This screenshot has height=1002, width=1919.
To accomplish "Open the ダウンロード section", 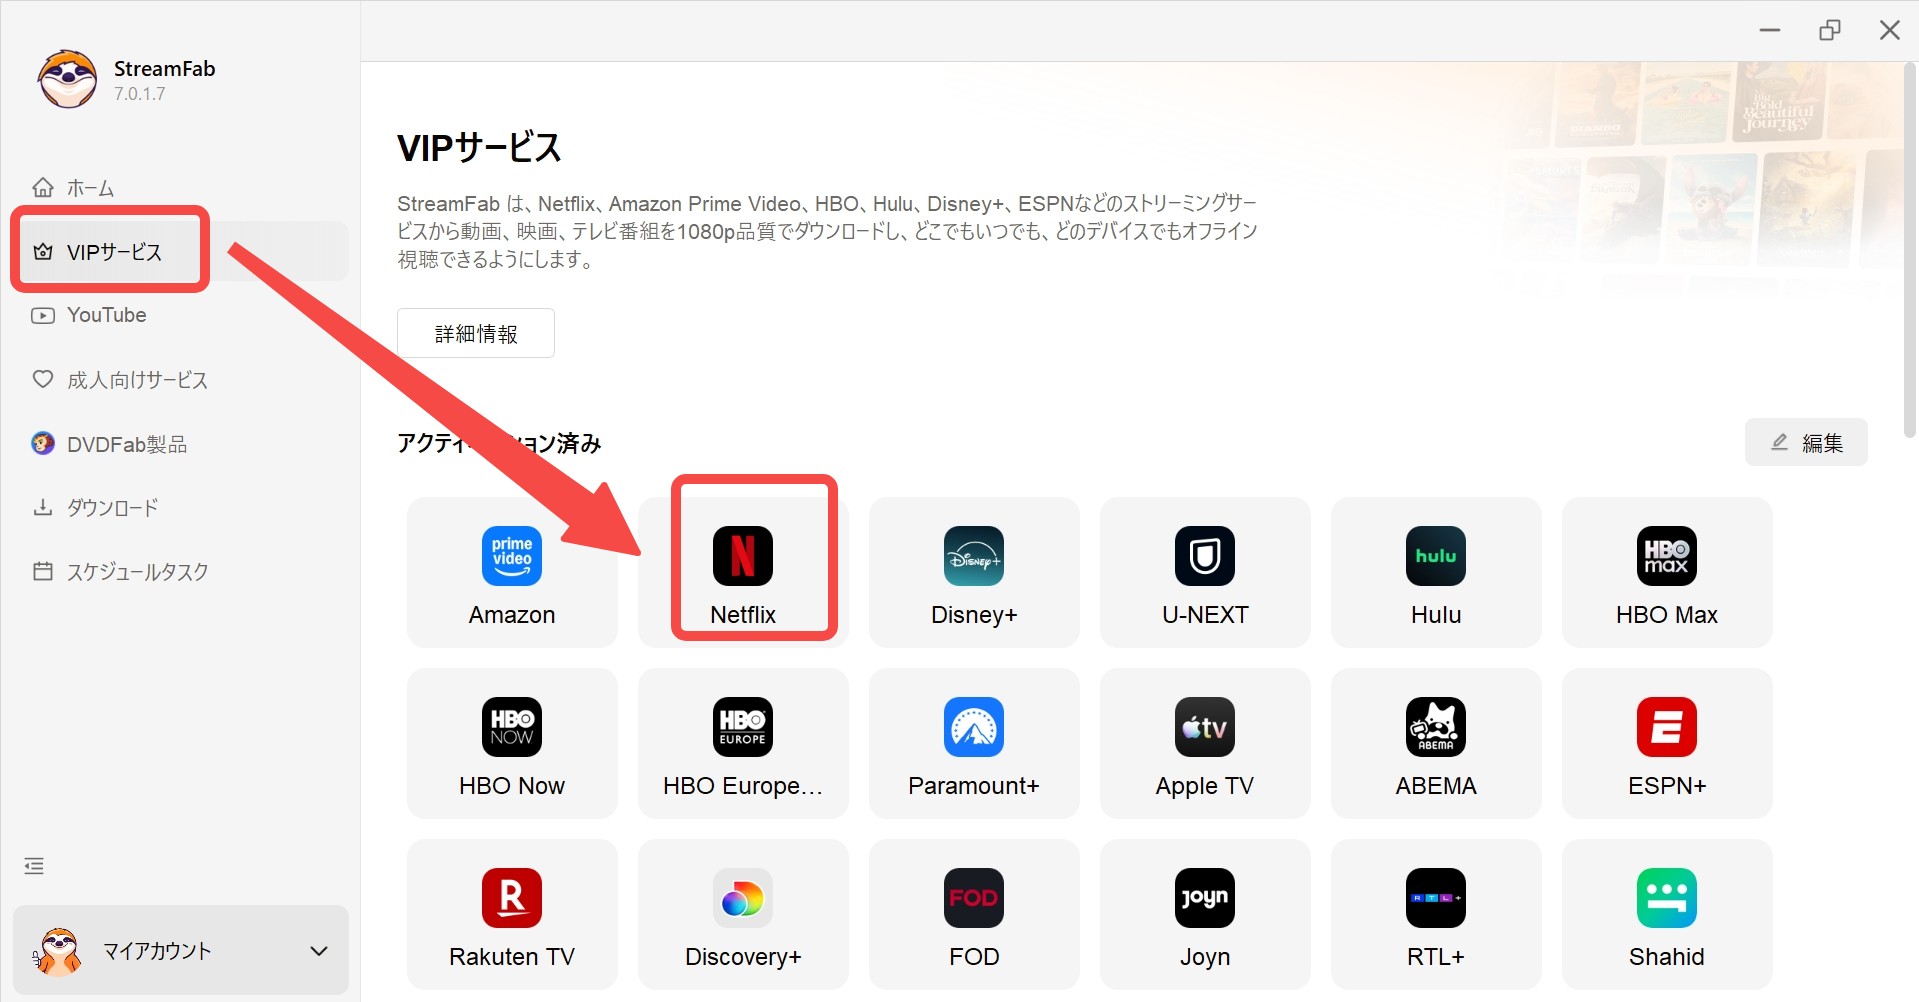I will (111, 507).
